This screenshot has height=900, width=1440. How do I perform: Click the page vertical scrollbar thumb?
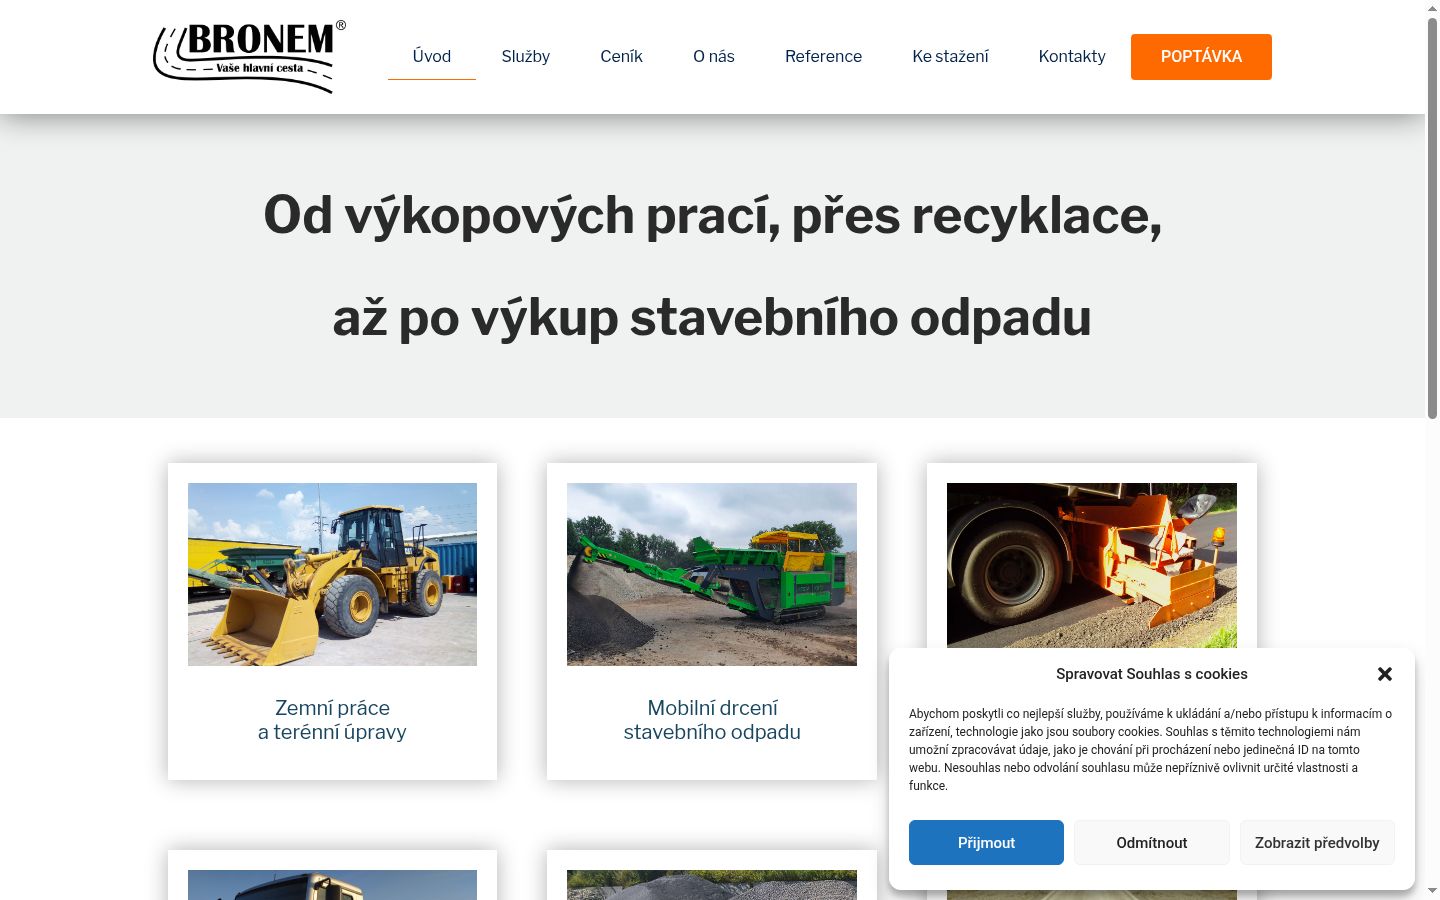1432,218
